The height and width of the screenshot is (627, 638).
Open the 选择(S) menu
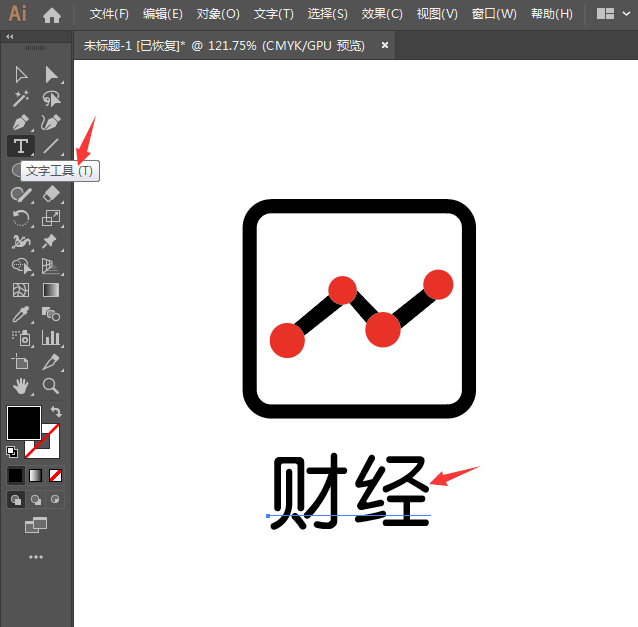(328, 14)
